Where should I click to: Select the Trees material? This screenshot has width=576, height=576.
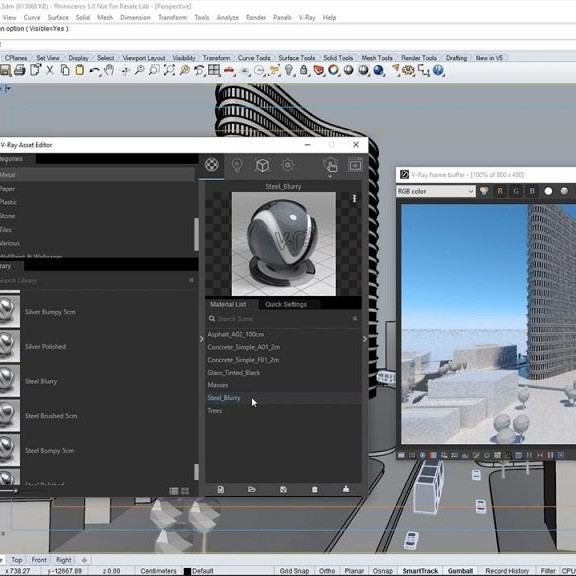[x=215, y=411]
